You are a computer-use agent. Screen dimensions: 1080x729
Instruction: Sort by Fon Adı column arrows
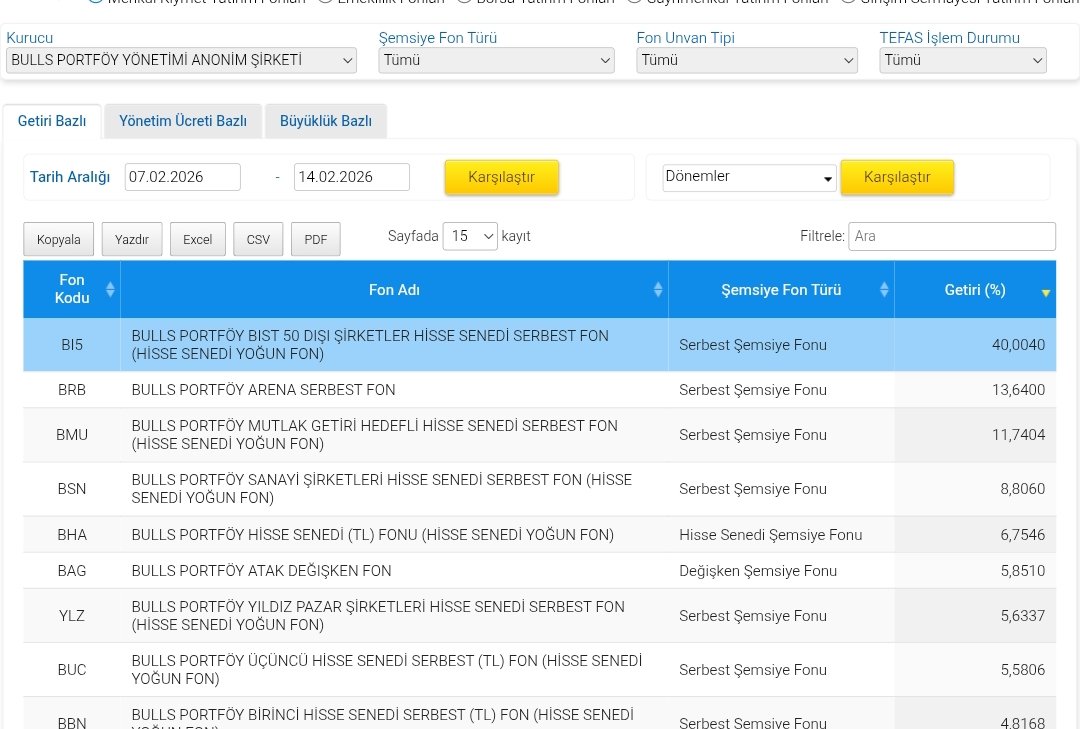(658, 289)
